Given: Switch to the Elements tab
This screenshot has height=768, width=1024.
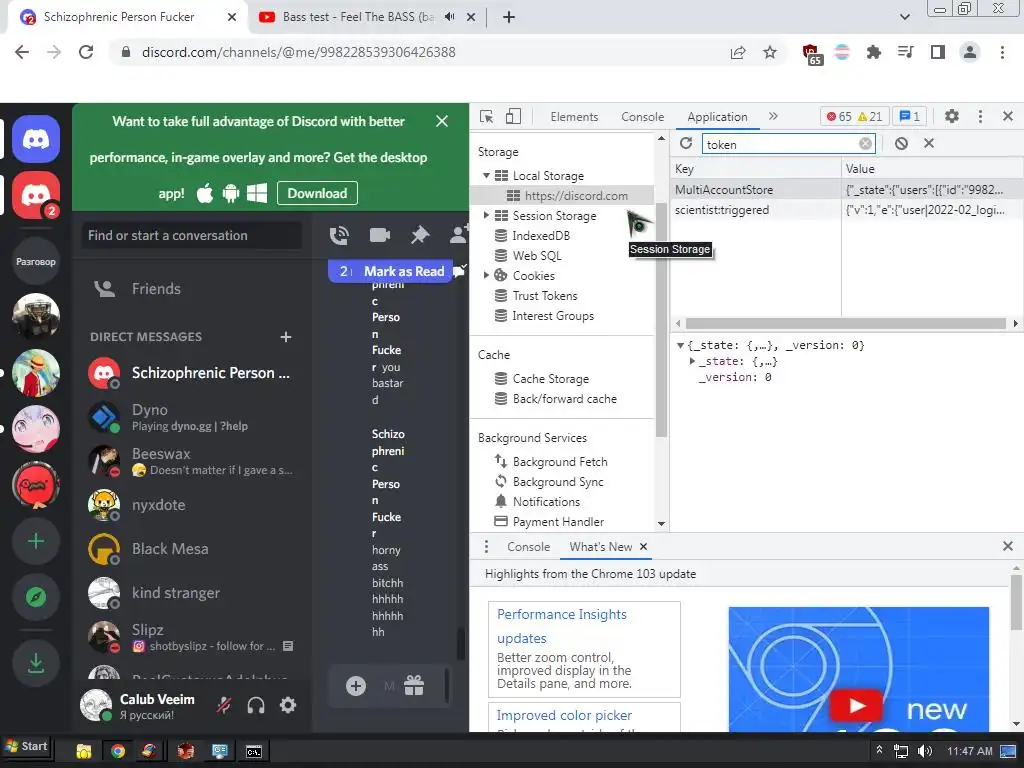Looking at the screenshot, I should pos(574,116).
